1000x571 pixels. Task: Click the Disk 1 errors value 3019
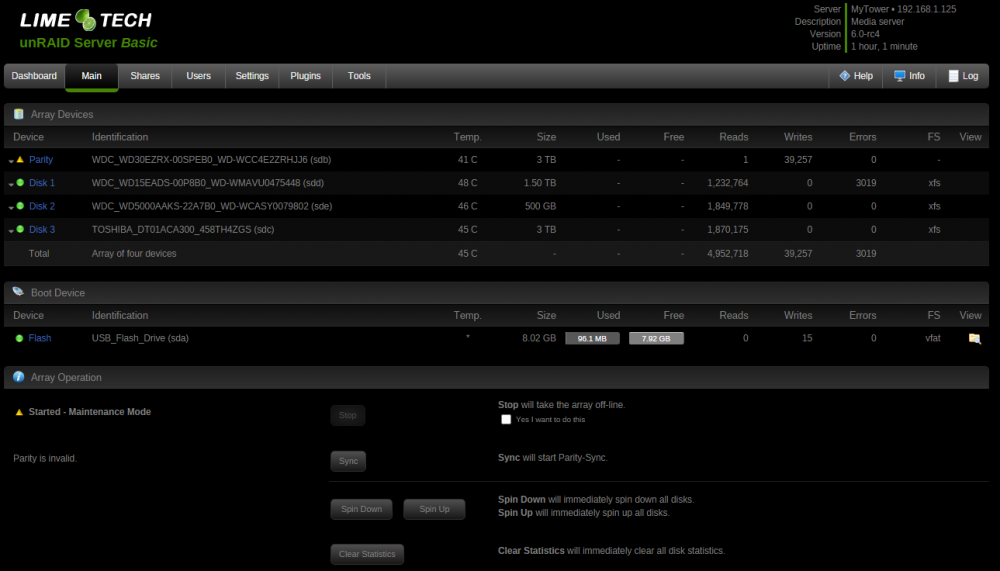[865, 182]
